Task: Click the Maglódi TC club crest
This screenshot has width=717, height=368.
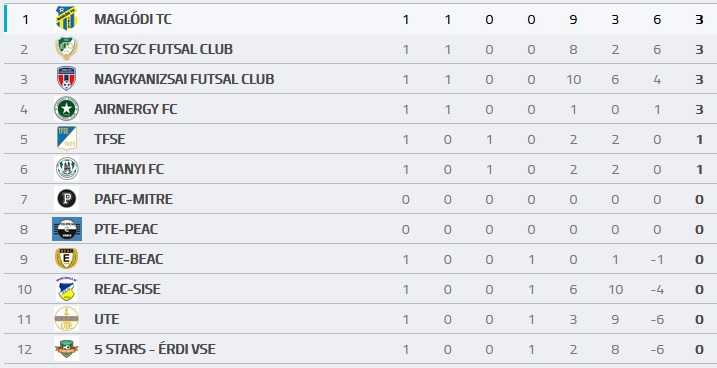Action: 66,19
